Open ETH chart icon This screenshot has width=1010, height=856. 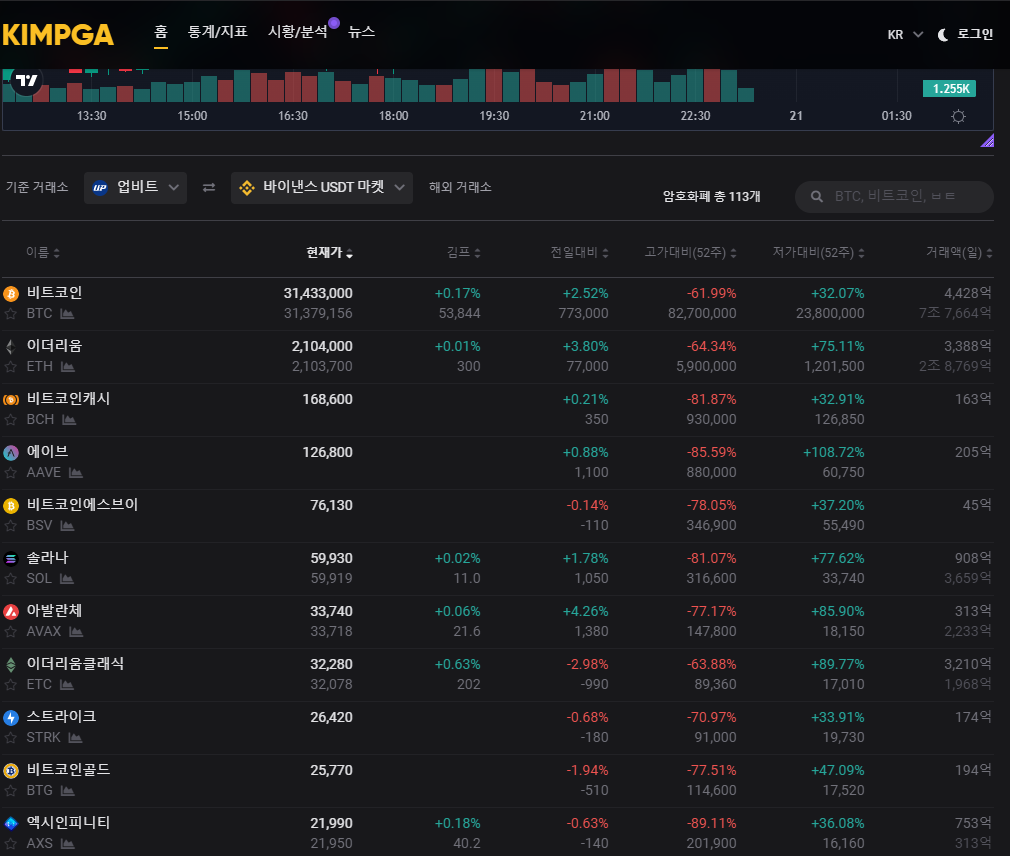[x=68, y=366]
